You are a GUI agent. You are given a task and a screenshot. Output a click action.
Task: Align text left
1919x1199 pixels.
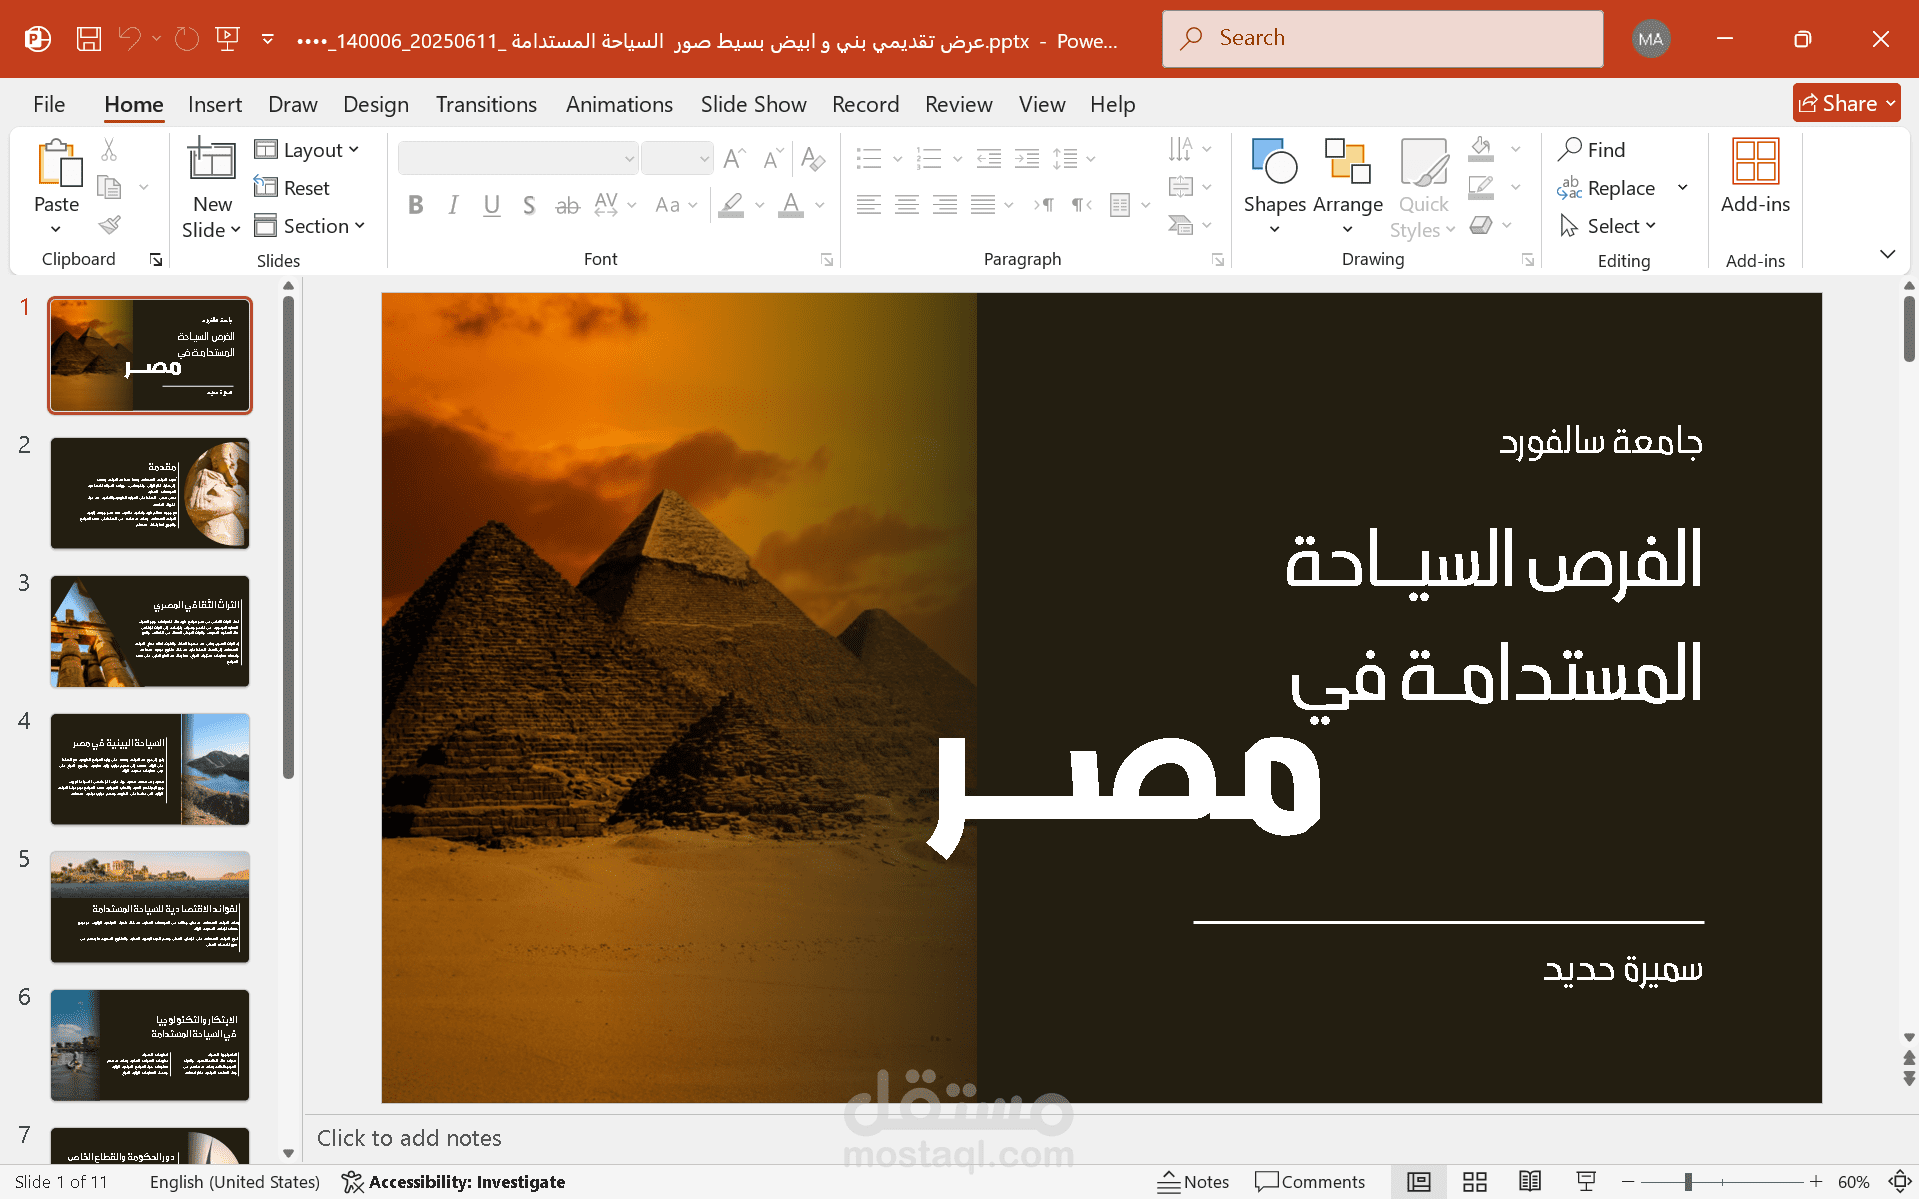(869, 205)
